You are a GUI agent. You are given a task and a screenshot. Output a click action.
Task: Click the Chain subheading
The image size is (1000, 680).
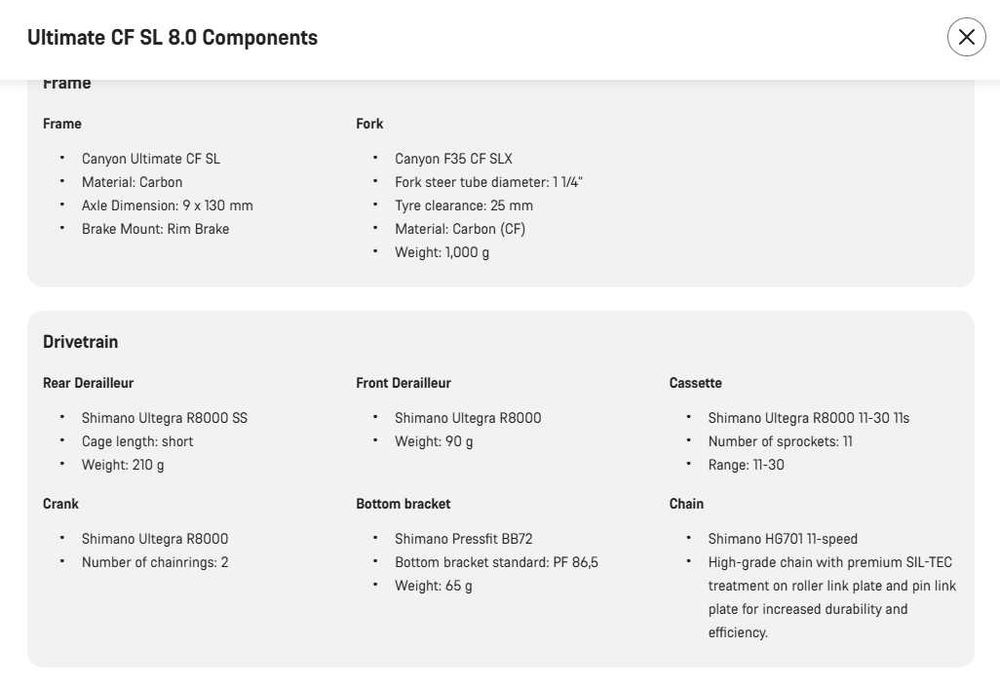[686, 504]
